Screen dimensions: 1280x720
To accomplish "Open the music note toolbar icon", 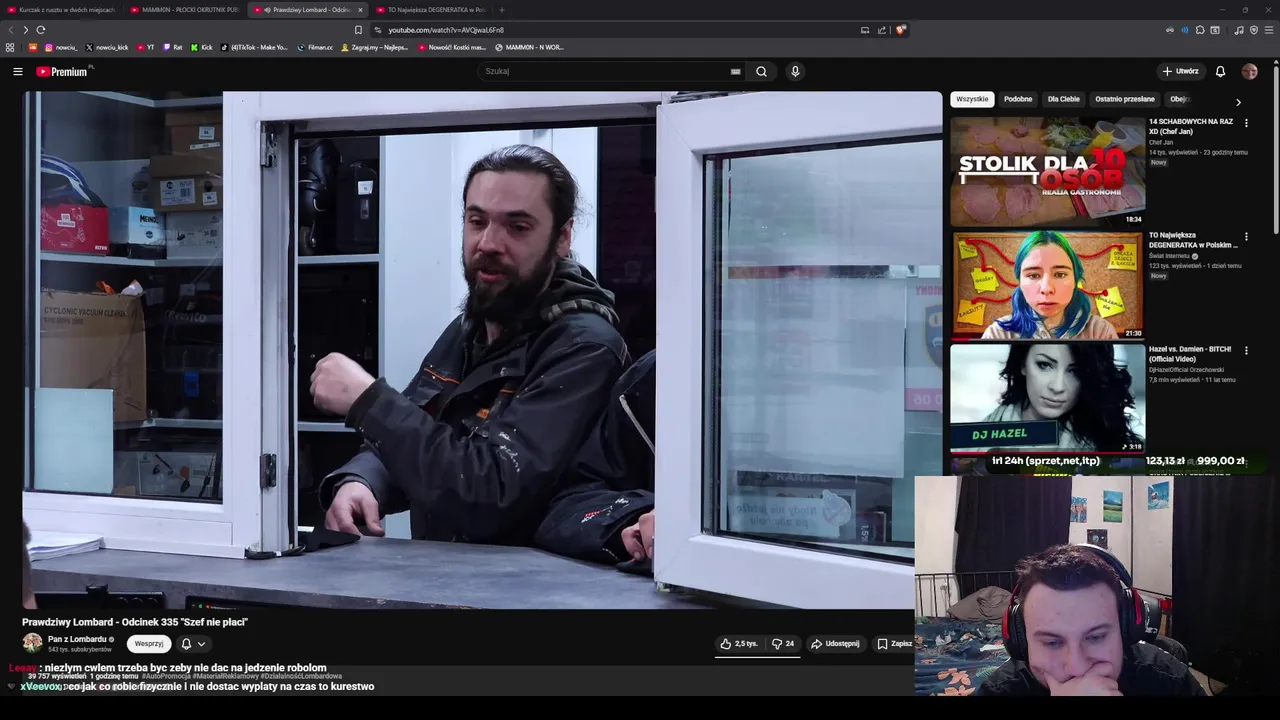I will click(1239, 30).
